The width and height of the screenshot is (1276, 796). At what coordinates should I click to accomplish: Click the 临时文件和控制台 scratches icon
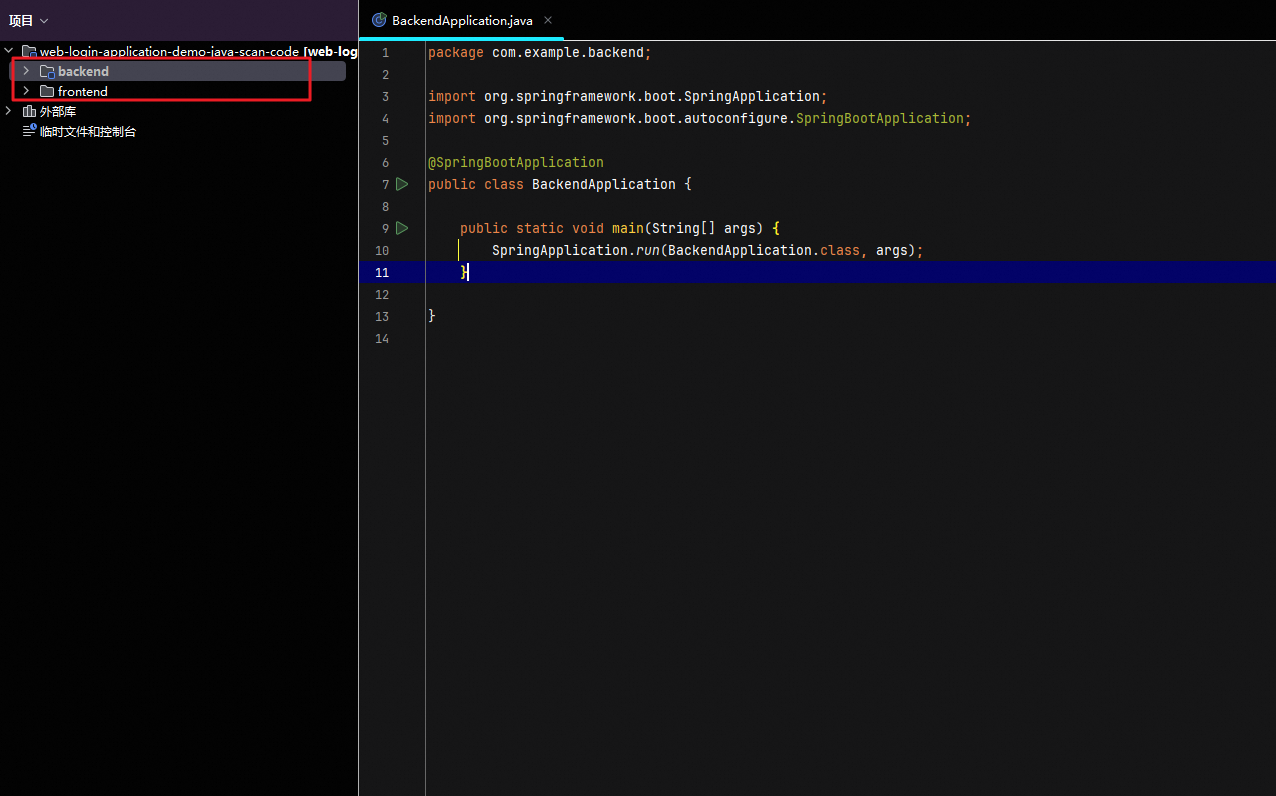pyautogui.click(x=29, y=131)
